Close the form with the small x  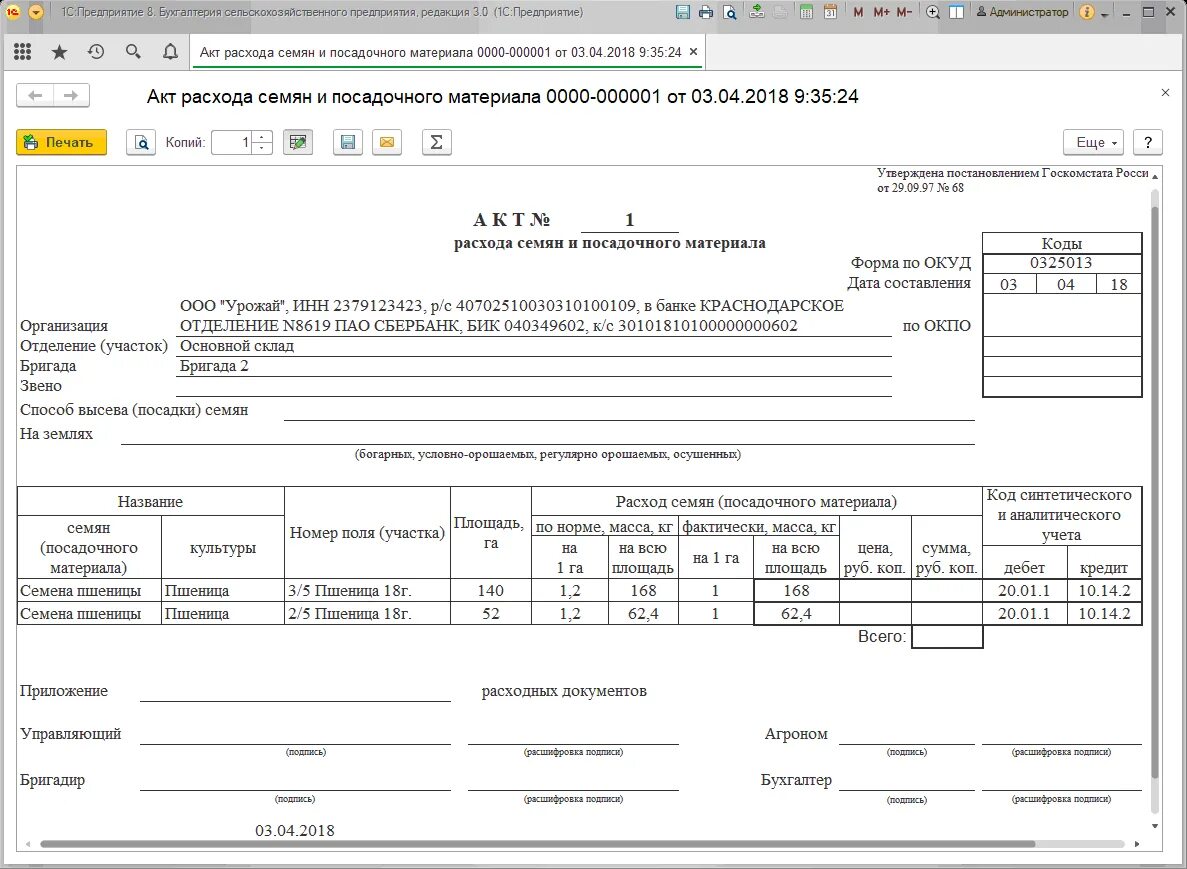click(1165, 92)
